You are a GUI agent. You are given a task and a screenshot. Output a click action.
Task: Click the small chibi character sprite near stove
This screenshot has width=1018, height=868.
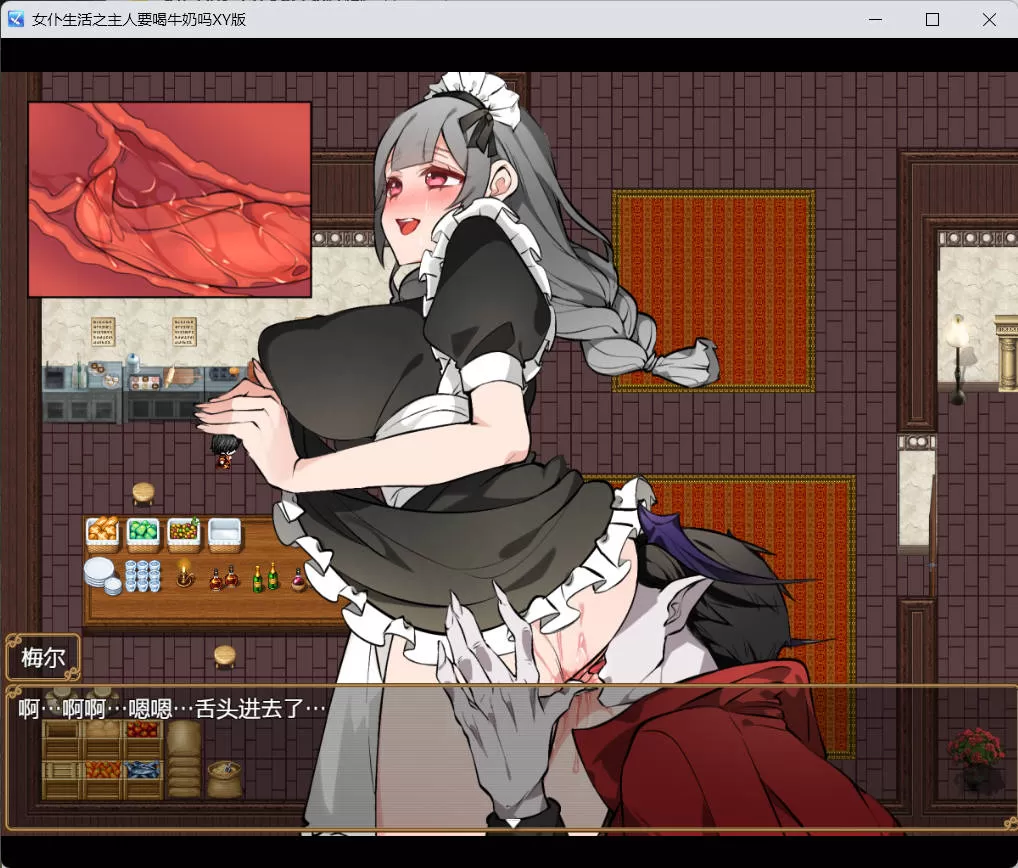222,452
